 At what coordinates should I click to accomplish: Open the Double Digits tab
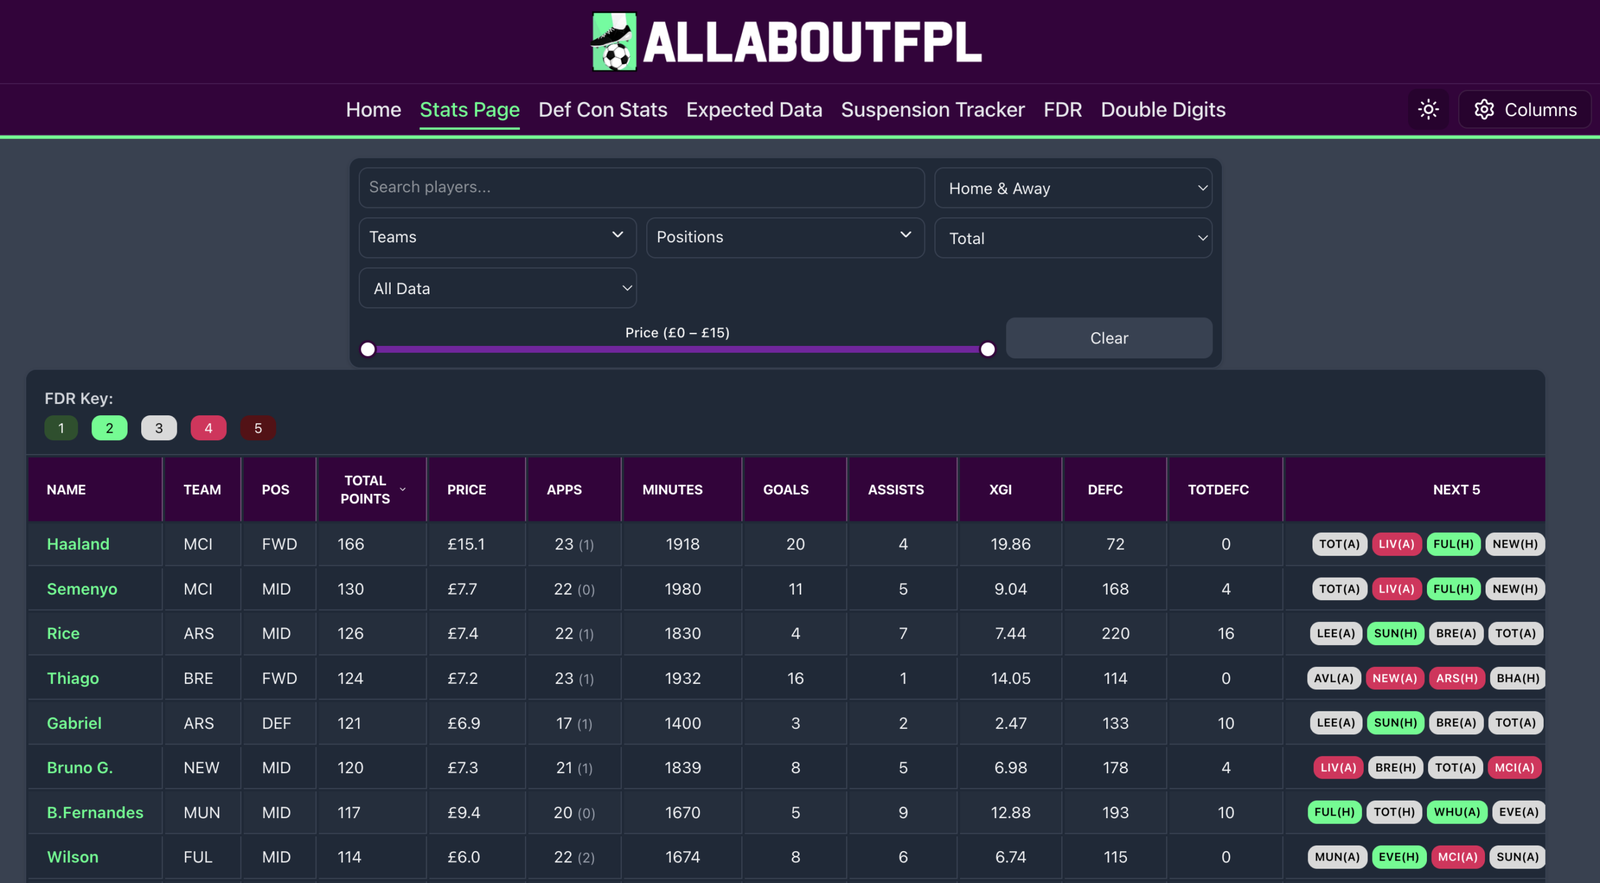click(1163, 109)
